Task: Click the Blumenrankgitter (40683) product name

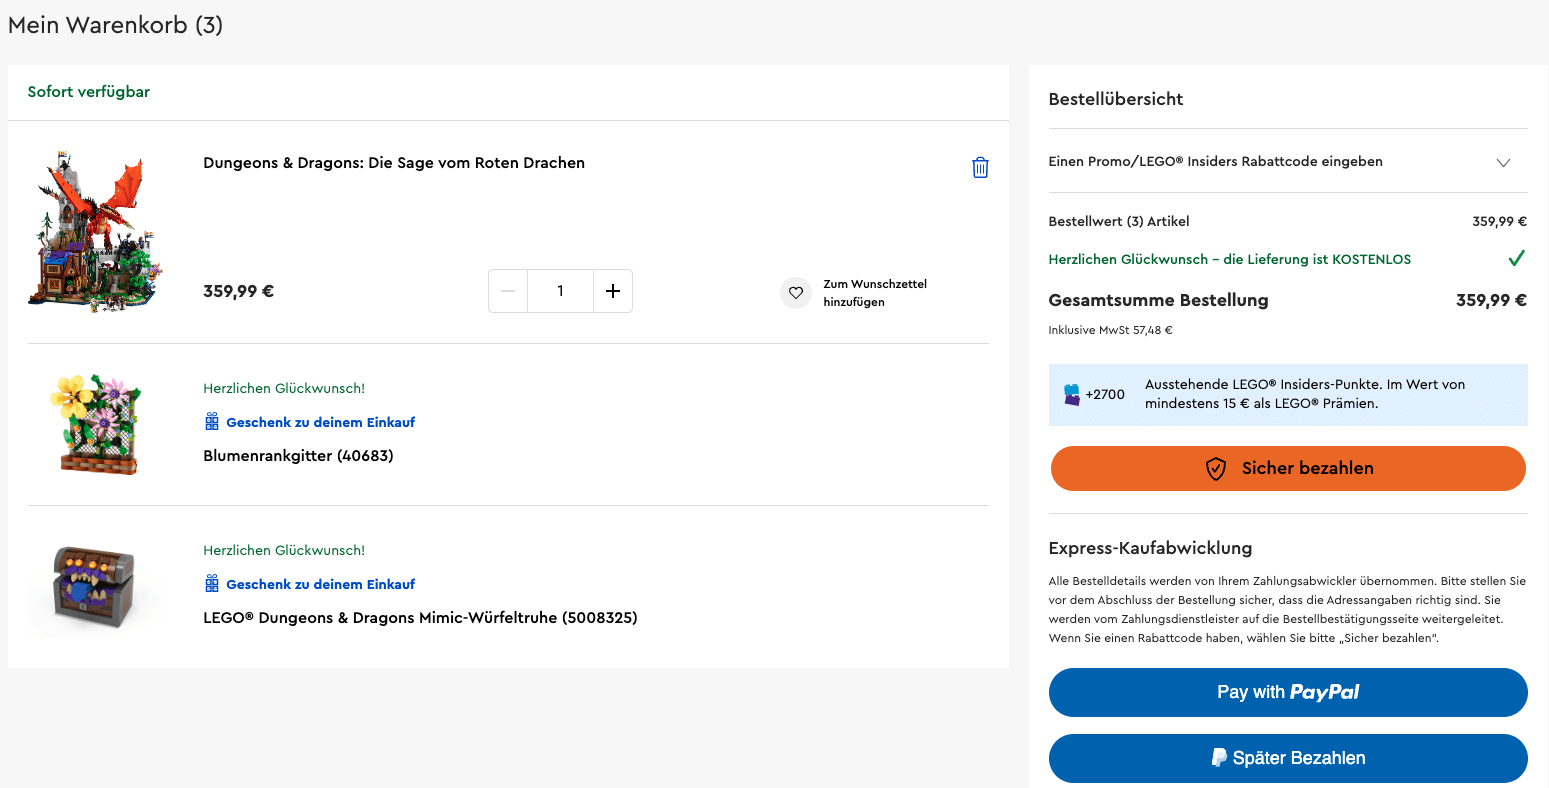Action: point(298,456)
